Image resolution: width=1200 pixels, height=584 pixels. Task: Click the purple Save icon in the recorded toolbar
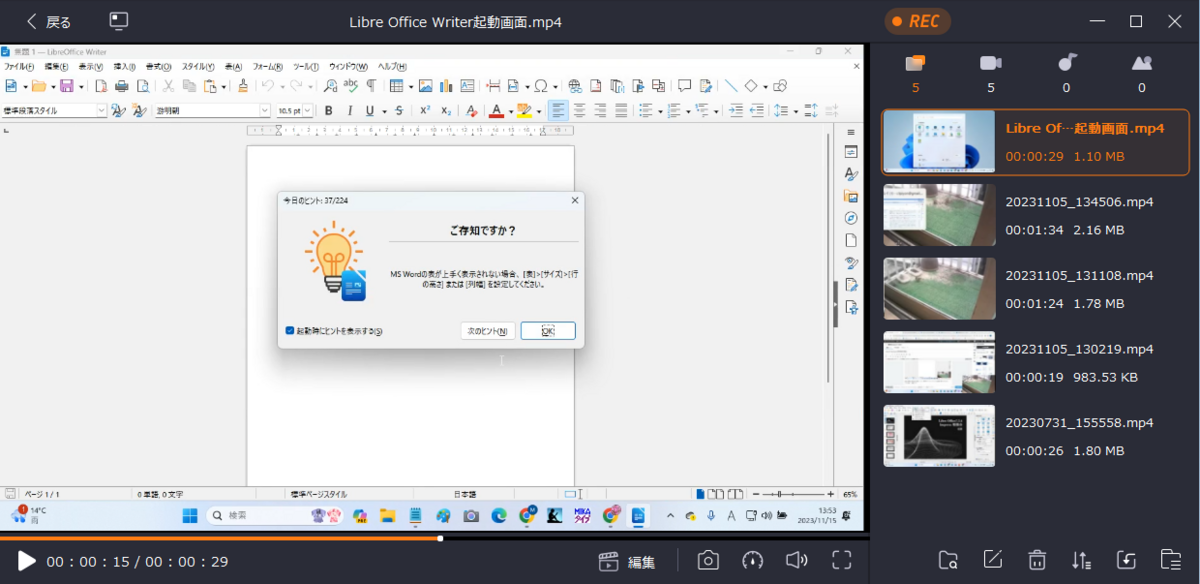pyautogui.click(x=66, y=86)
